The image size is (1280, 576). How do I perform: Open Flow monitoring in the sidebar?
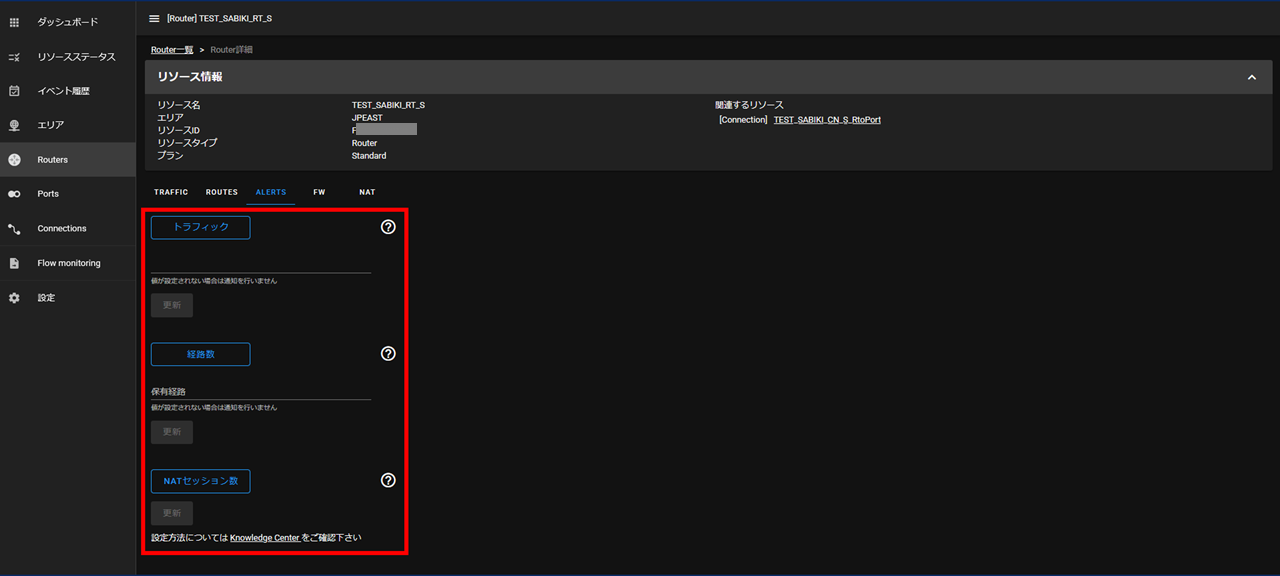[x=68, y=263]
